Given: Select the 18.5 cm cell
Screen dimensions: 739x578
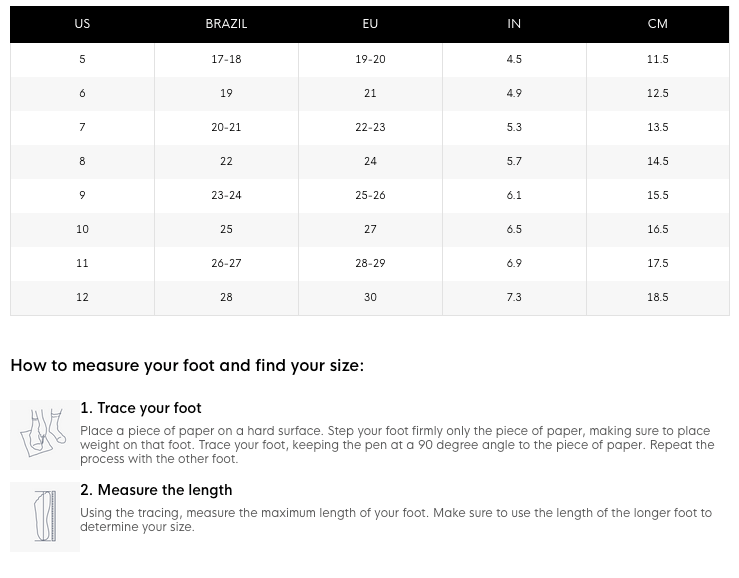Looking at the screenshot, I should (x=657, y=297).
